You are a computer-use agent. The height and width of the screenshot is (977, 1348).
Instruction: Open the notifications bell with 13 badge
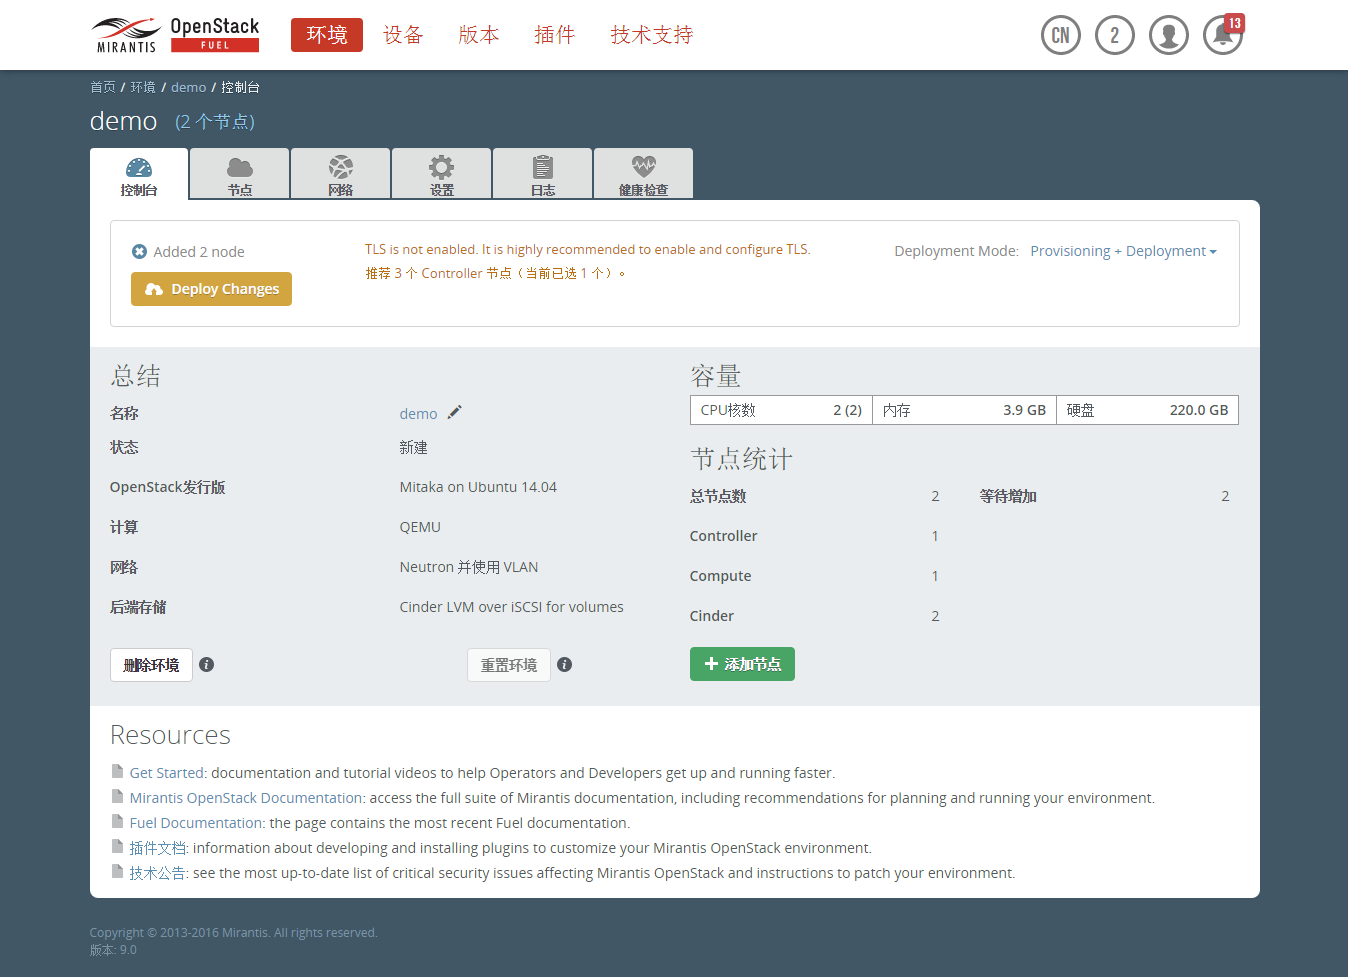1223,35
